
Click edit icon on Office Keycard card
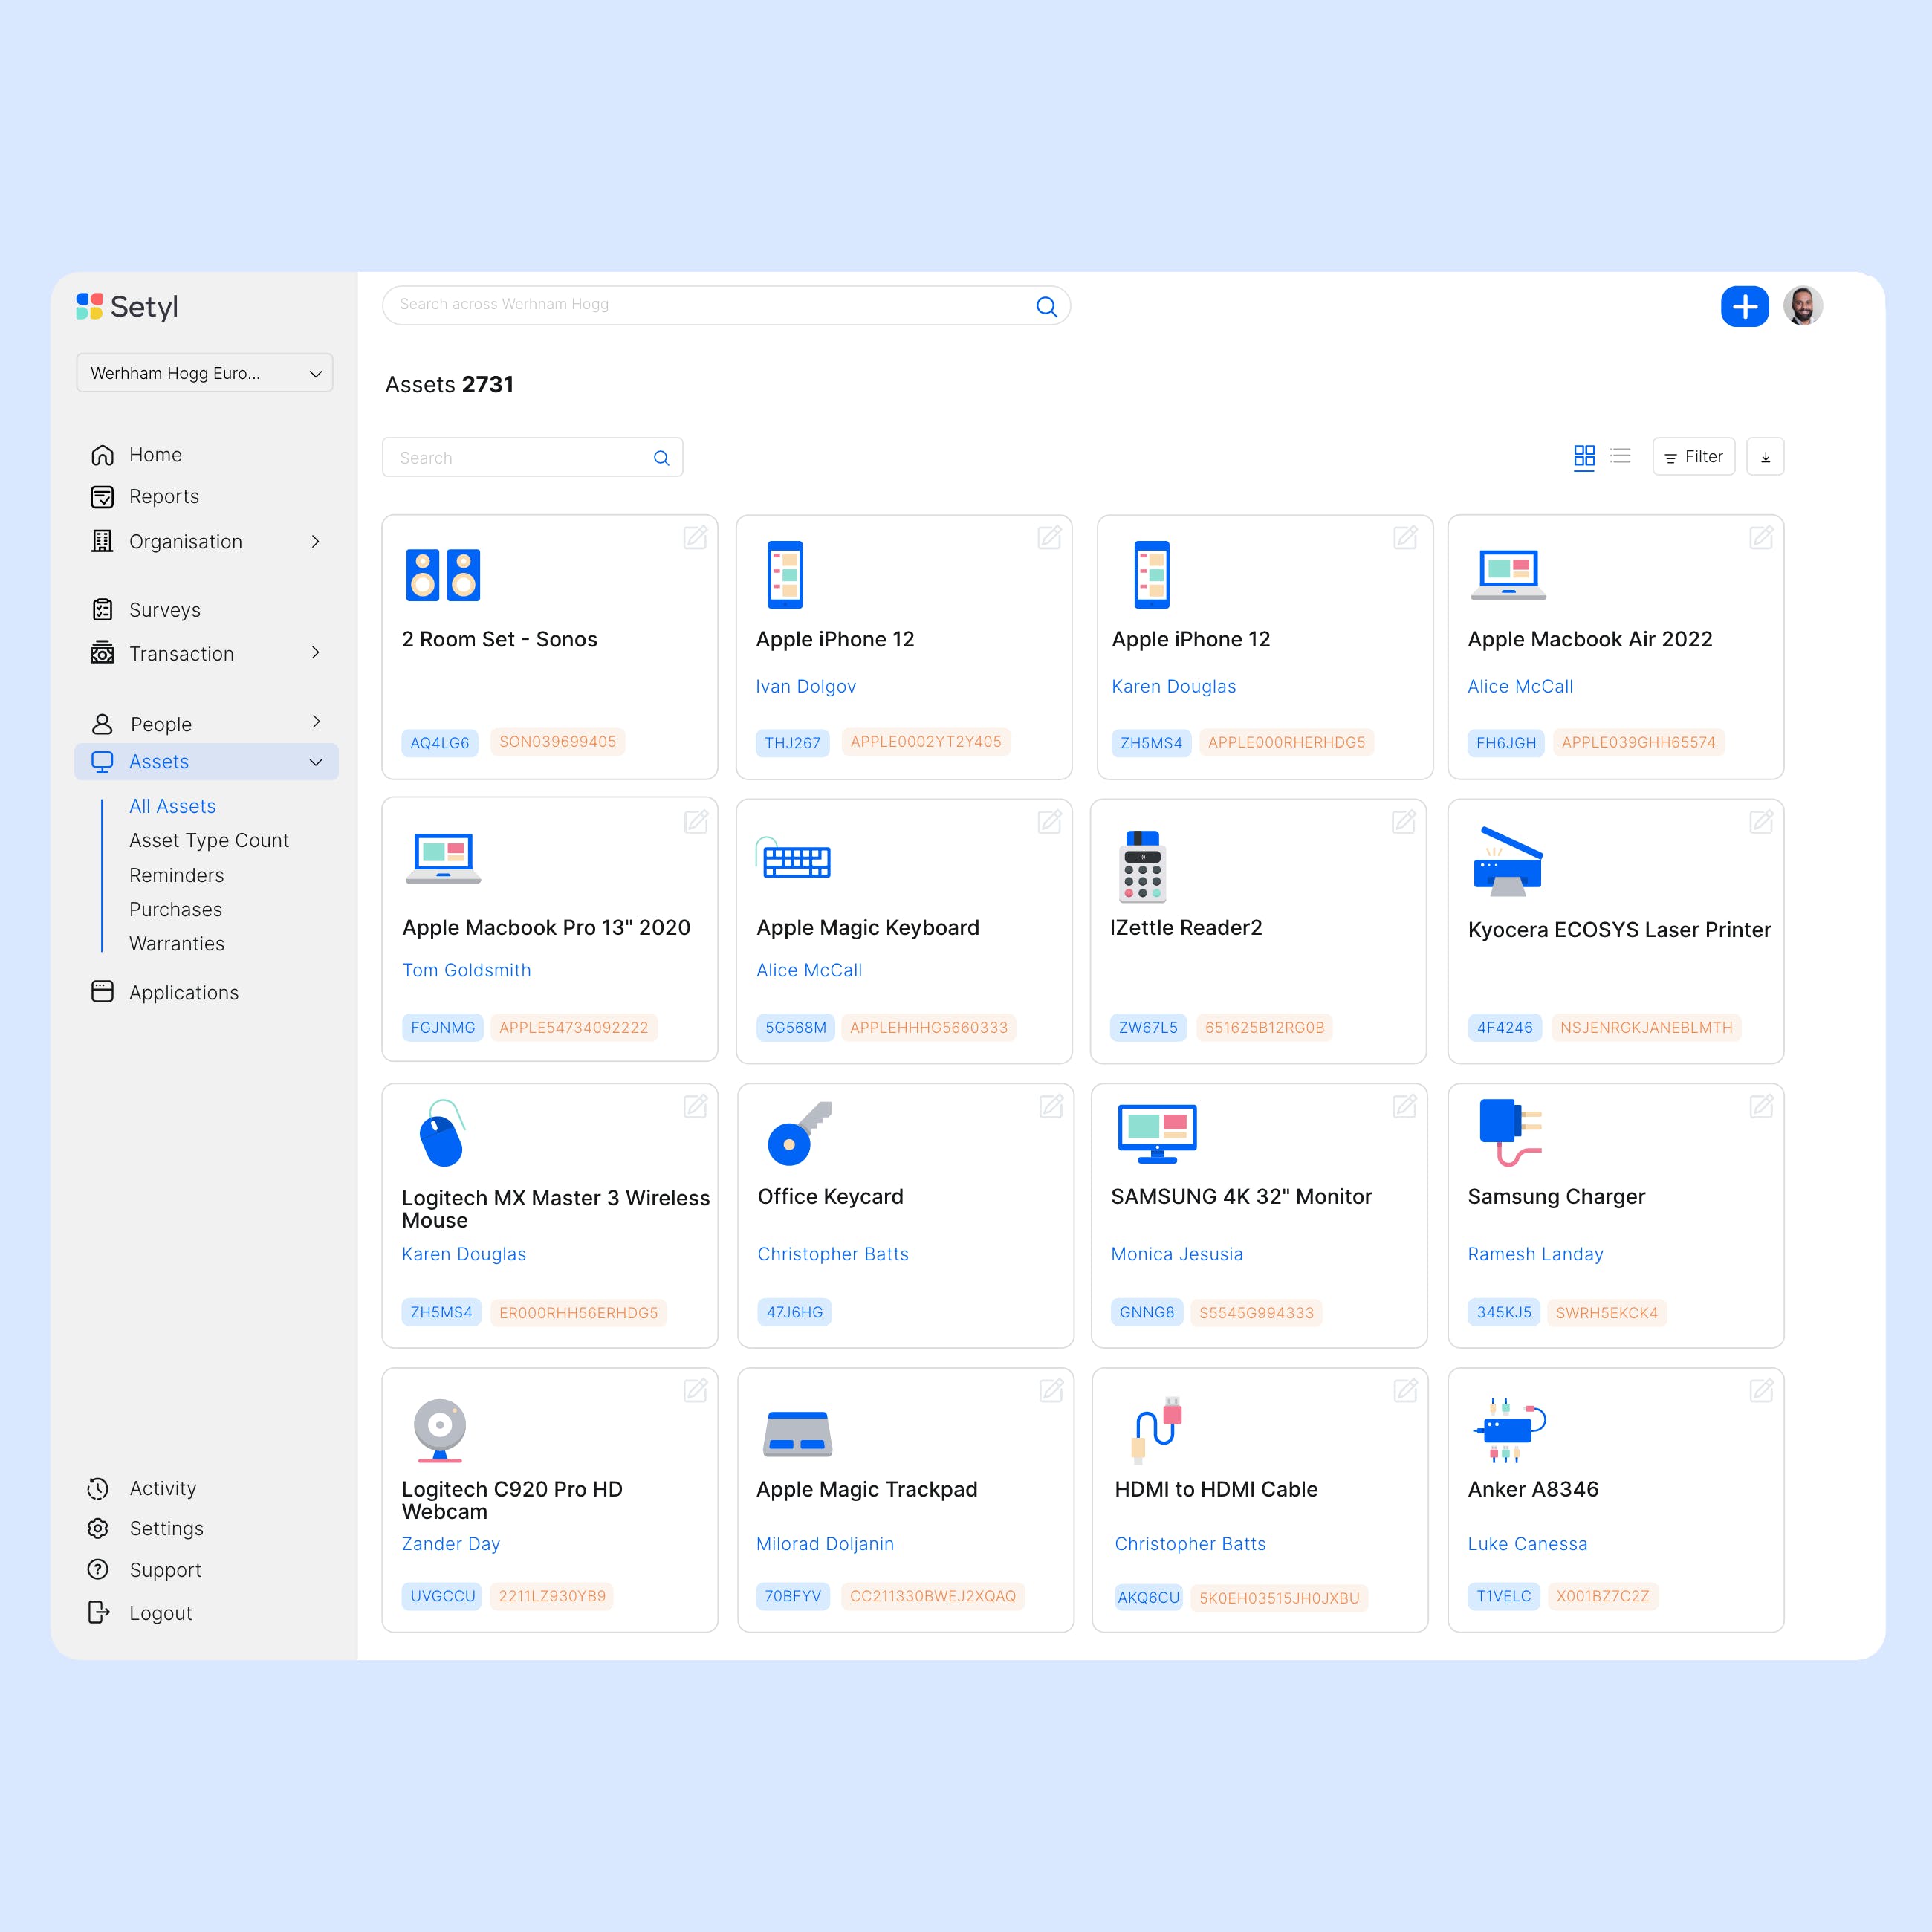click(1051, 1106)
